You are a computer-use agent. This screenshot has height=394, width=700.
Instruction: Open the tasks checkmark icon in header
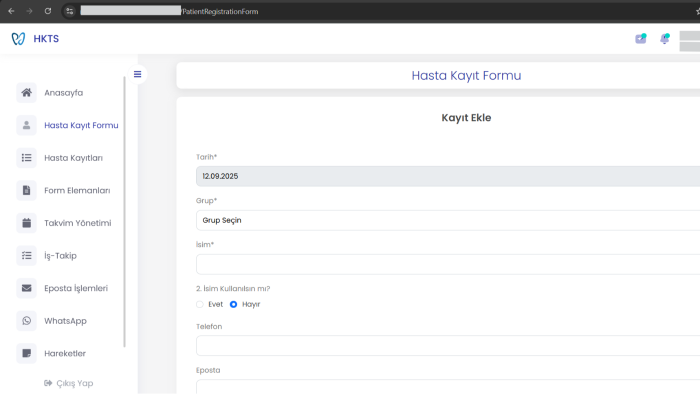[x=641, y=39]
